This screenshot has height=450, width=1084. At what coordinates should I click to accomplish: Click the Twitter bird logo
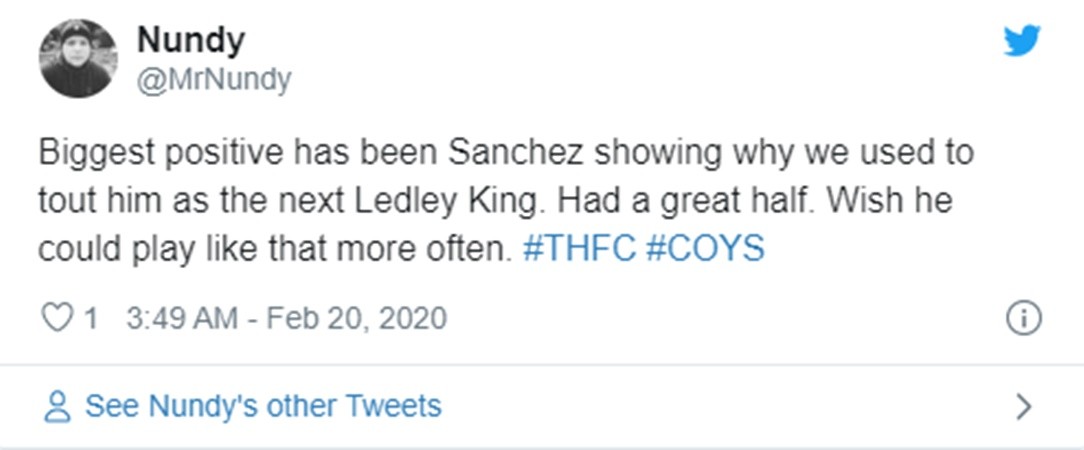1022,41
